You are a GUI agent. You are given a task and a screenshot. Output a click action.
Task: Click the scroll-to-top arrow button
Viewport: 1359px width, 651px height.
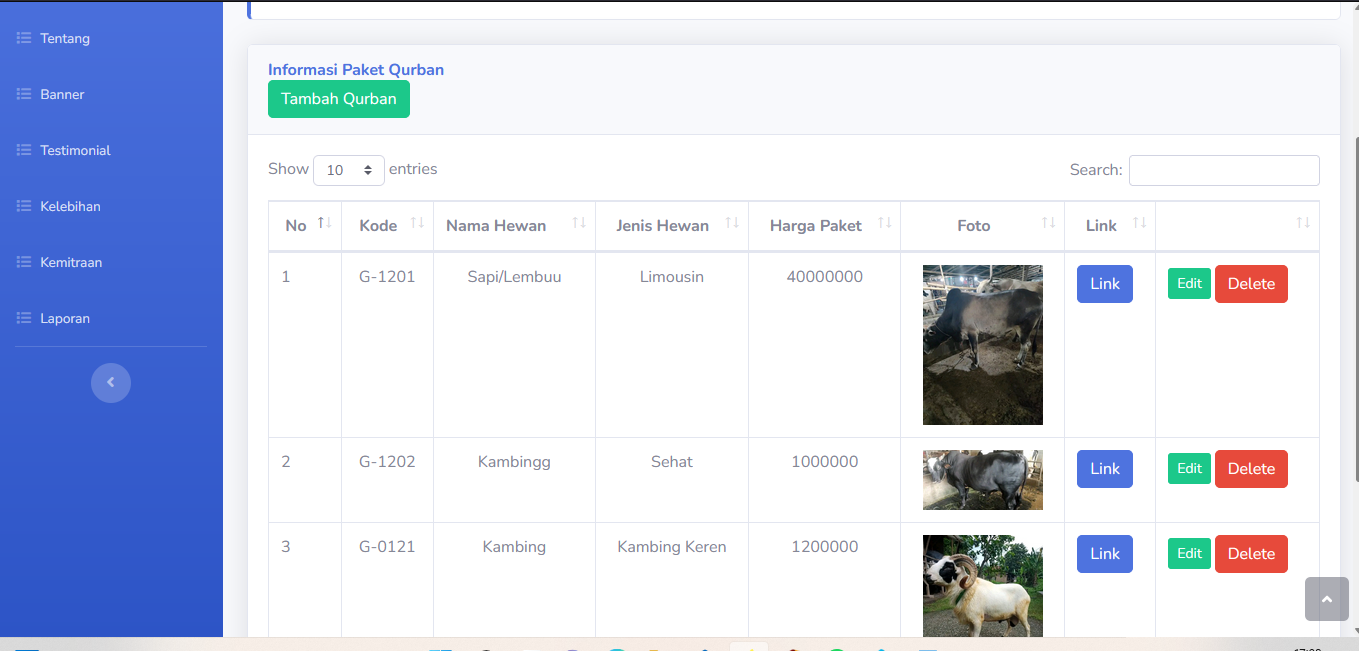(x=1326, y=599)
